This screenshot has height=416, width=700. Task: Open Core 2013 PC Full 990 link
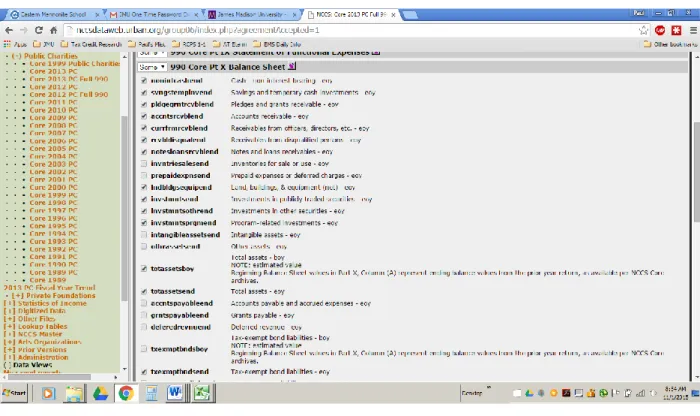click(69, 79)
